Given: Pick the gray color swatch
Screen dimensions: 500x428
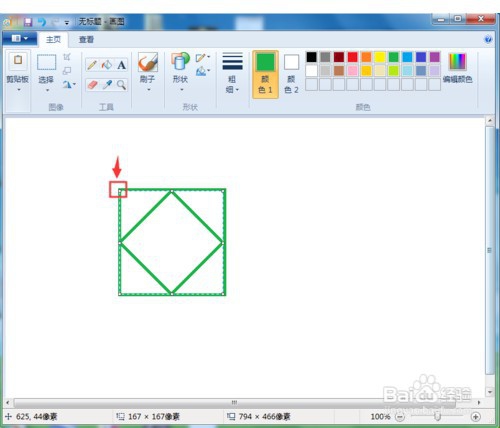Looking at the screenshot, I should (325, 57).
